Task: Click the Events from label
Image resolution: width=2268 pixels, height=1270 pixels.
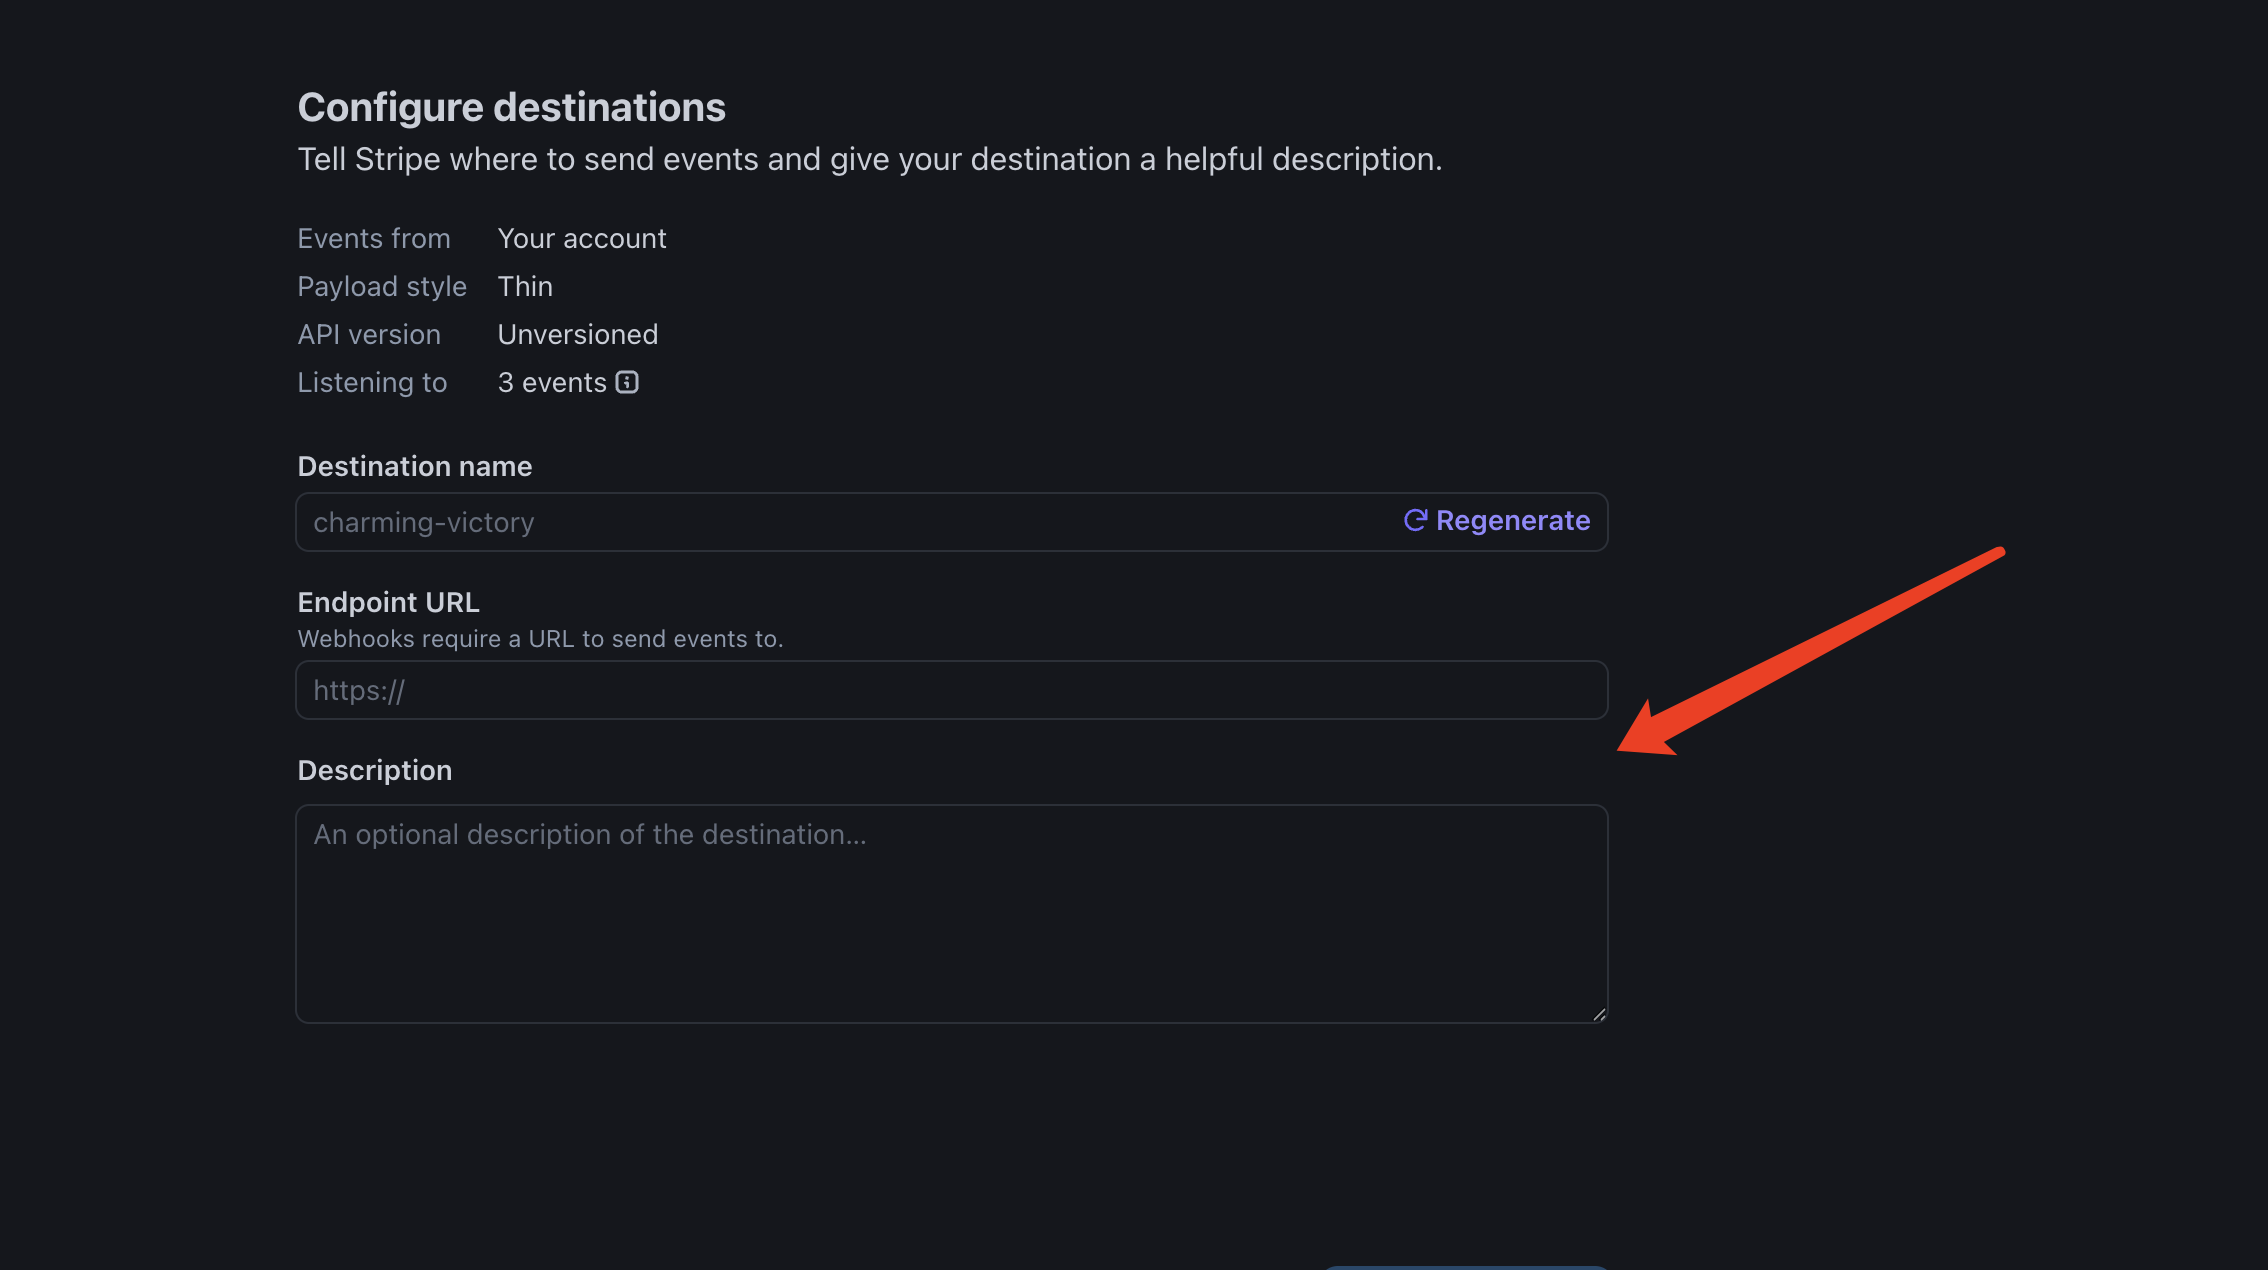Action: tap(374, 238)
